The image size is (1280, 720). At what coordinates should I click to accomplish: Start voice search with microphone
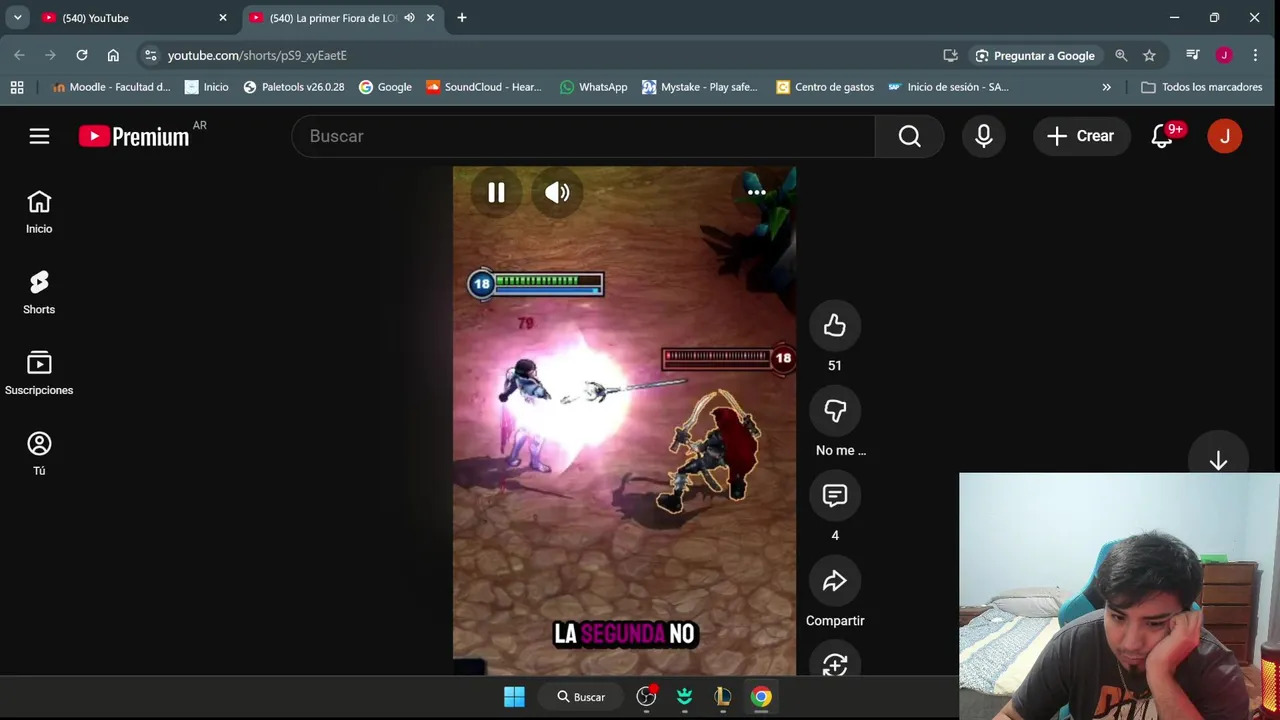(x=984, y=136)
